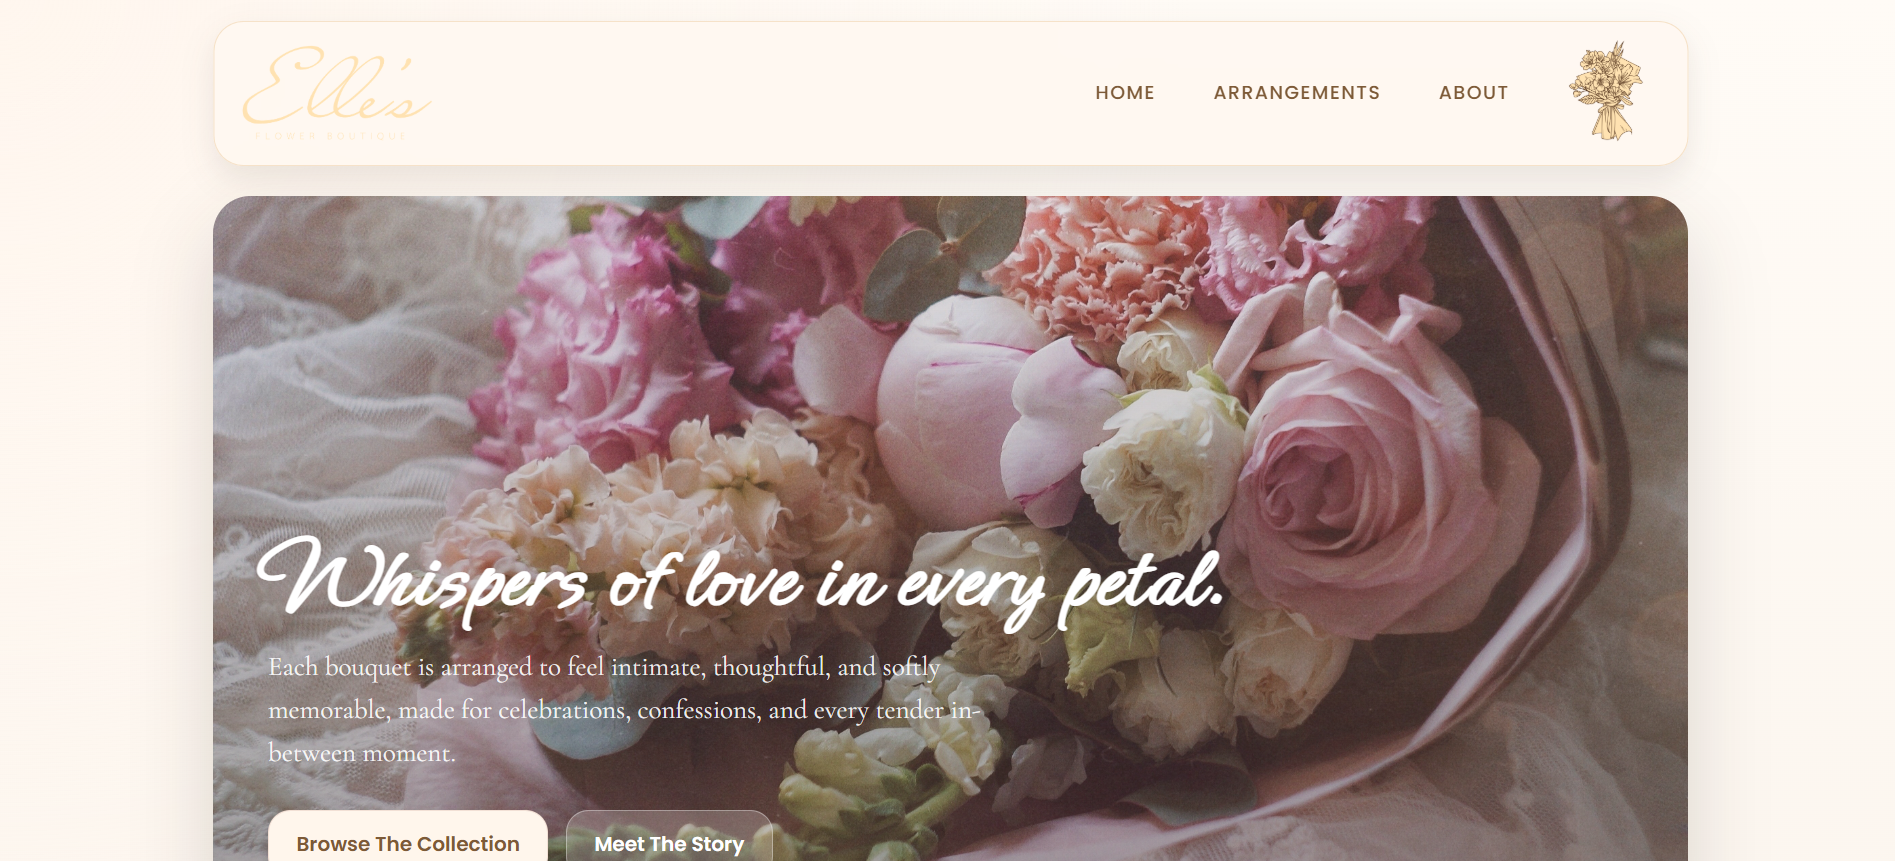Open the Home navigation link
Viewport: 1895px width, 861px height.
tap(1125, 93)
